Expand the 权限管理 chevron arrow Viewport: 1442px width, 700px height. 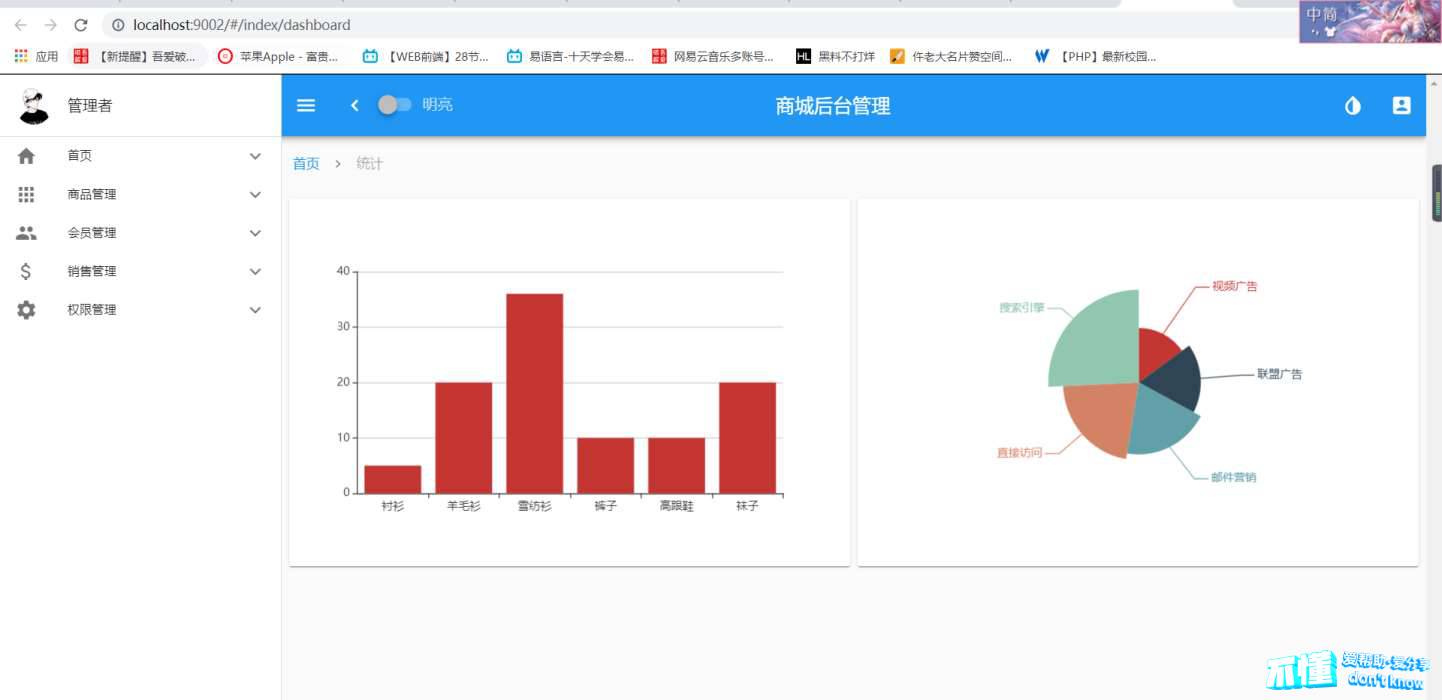255,310
